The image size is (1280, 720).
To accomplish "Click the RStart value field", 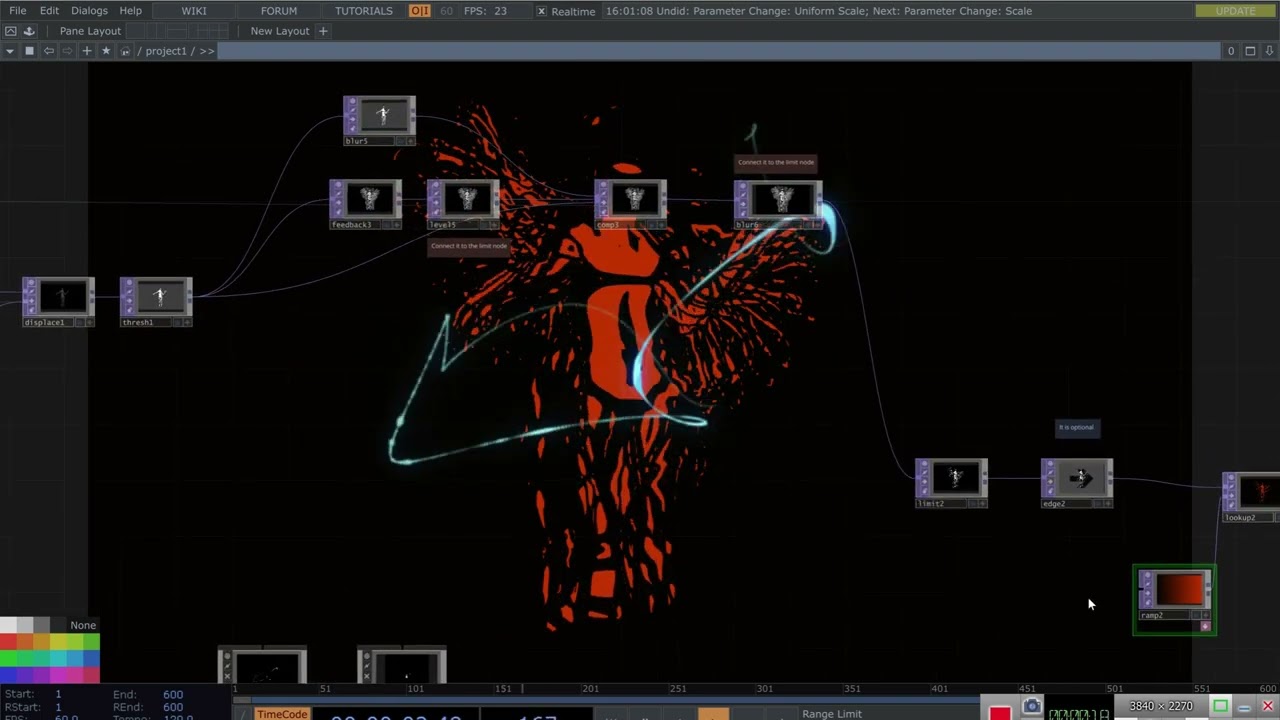I will pyautogui.click(x=58, y=707).
